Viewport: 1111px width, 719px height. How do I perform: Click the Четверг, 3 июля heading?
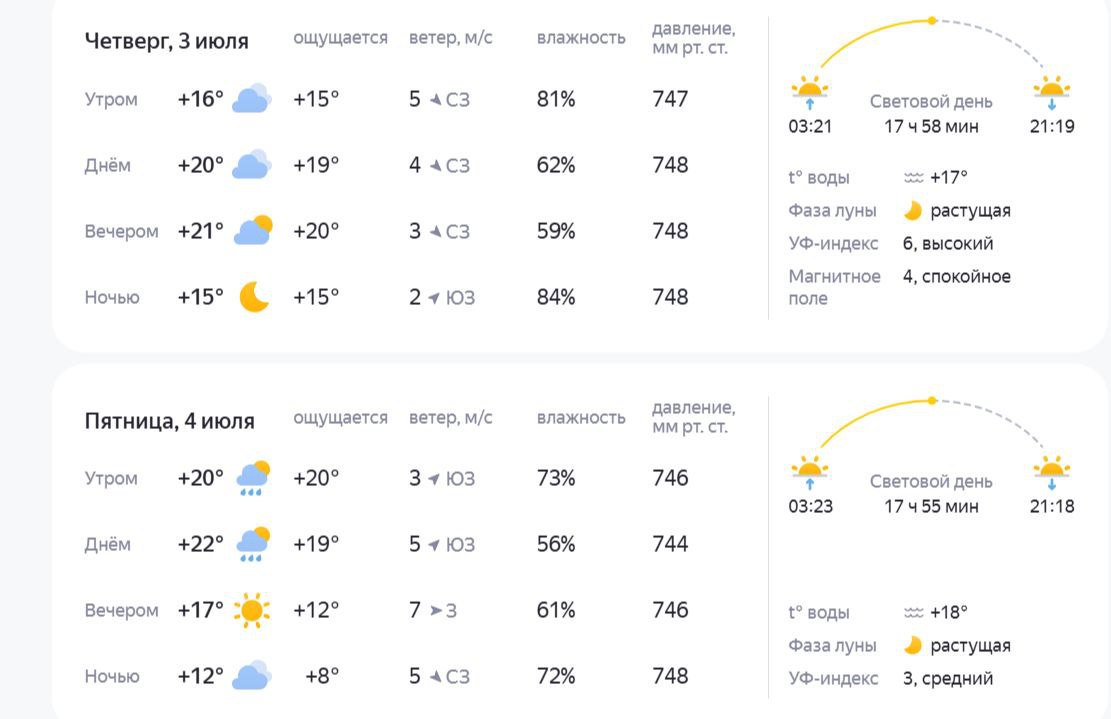(x=167, y=41)
